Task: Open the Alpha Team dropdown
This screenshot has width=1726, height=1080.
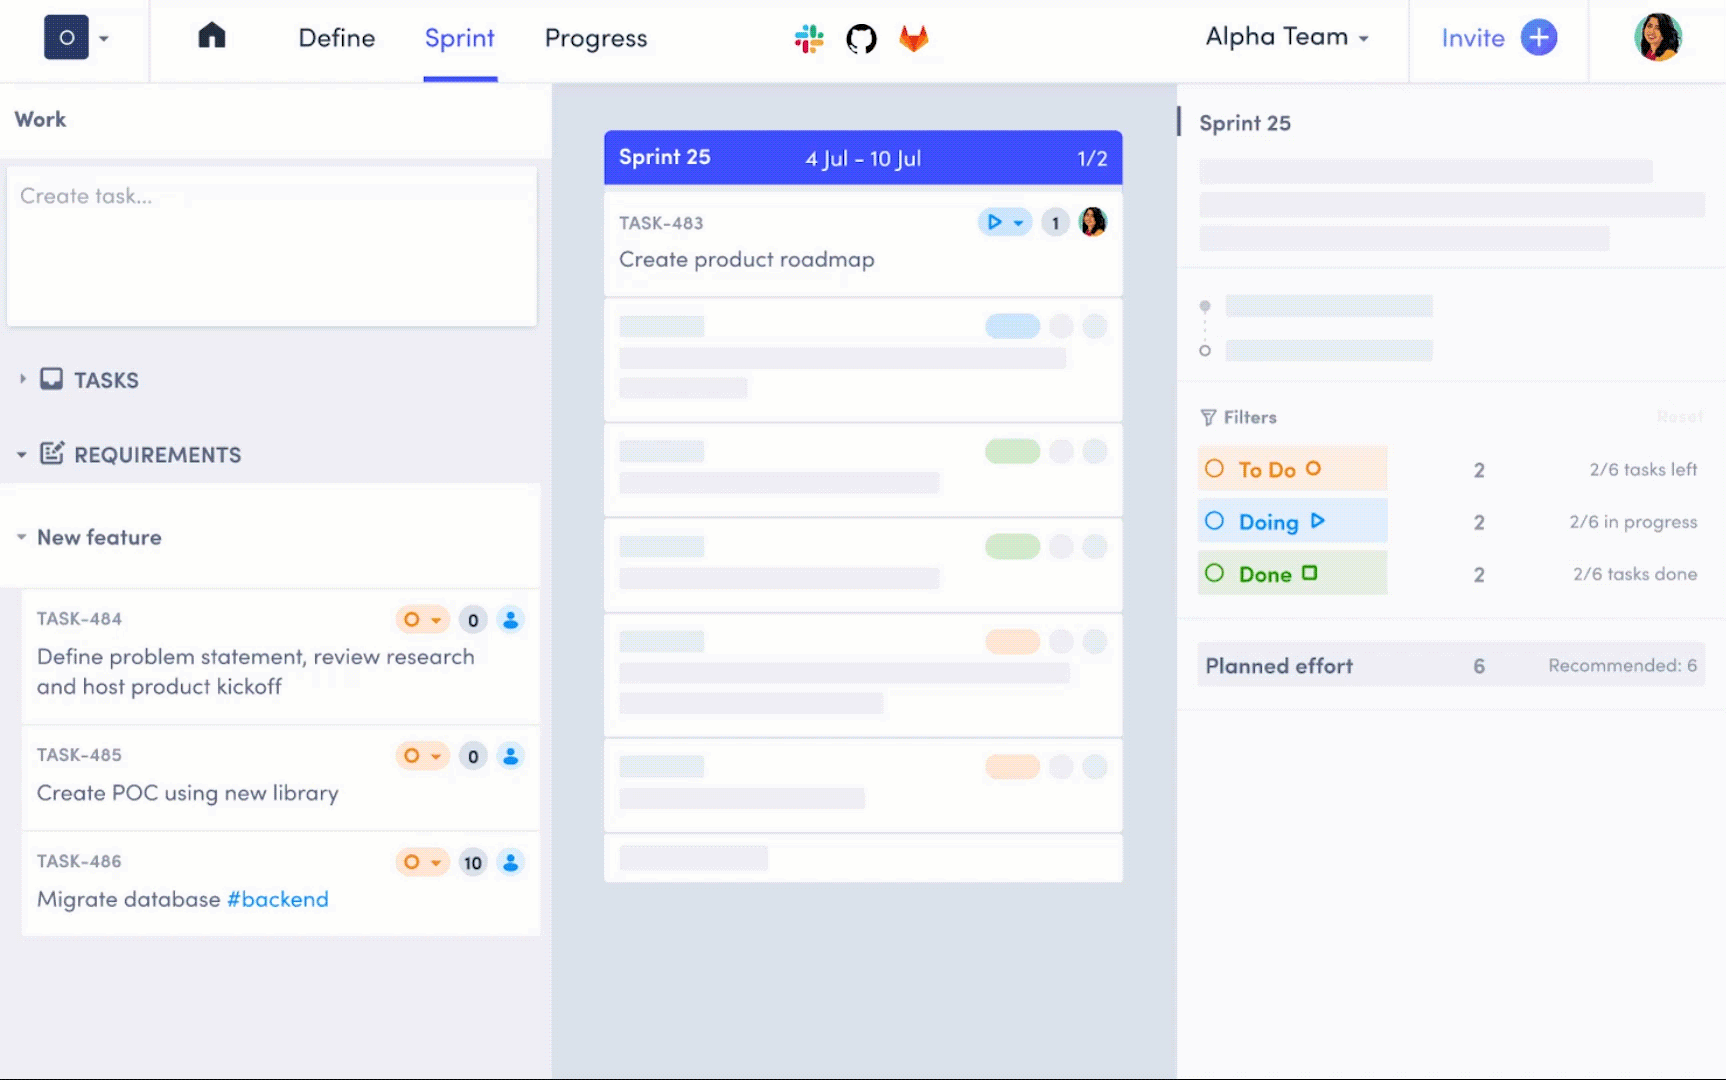Action: pos(1286,37)
